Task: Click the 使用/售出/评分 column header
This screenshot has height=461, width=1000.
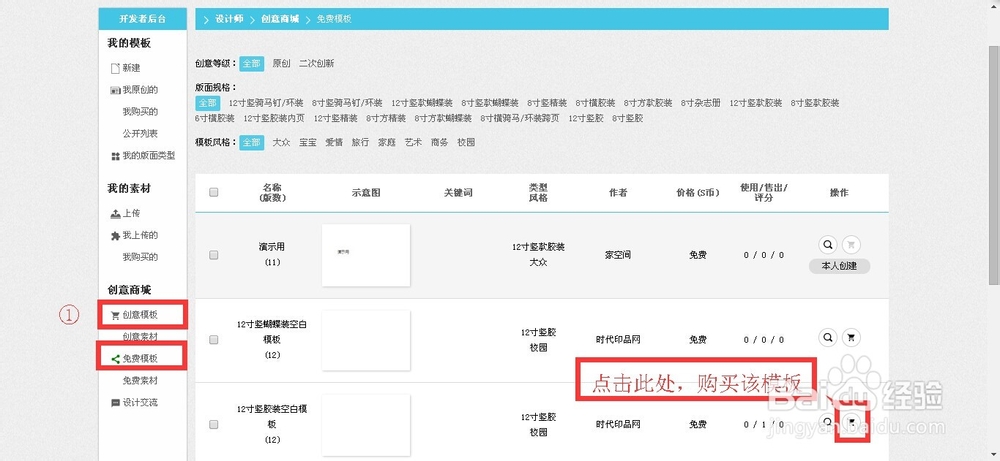Action: (764, 193)
